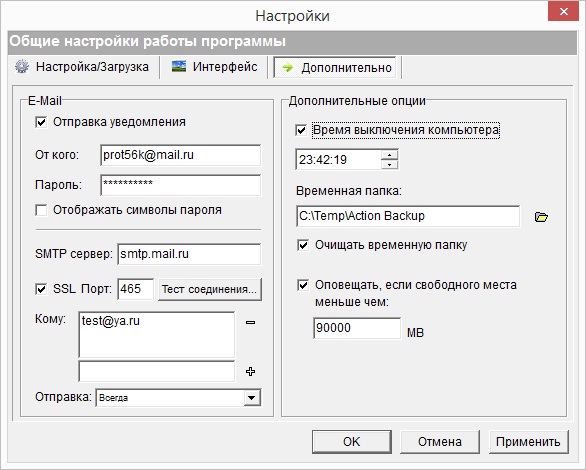Toggle the Отправка уведомления checkbox
This screenshot has height=470, width=586.
point(41,122)
